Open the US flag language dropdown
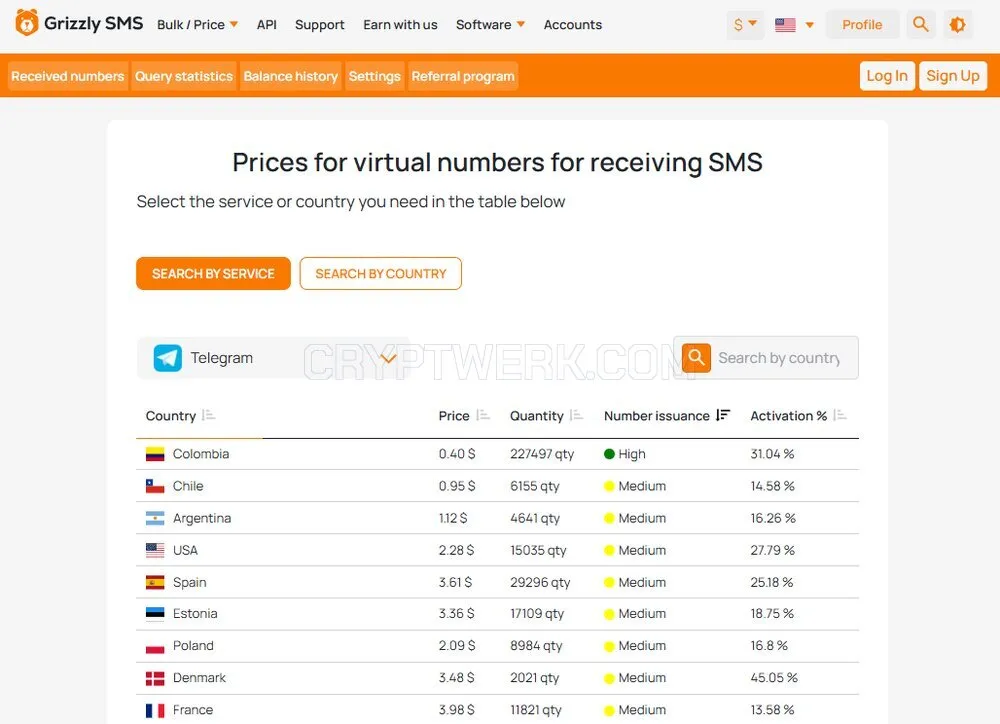The height and width of the screenshot is (724, 1000). (x=794, y=25)
